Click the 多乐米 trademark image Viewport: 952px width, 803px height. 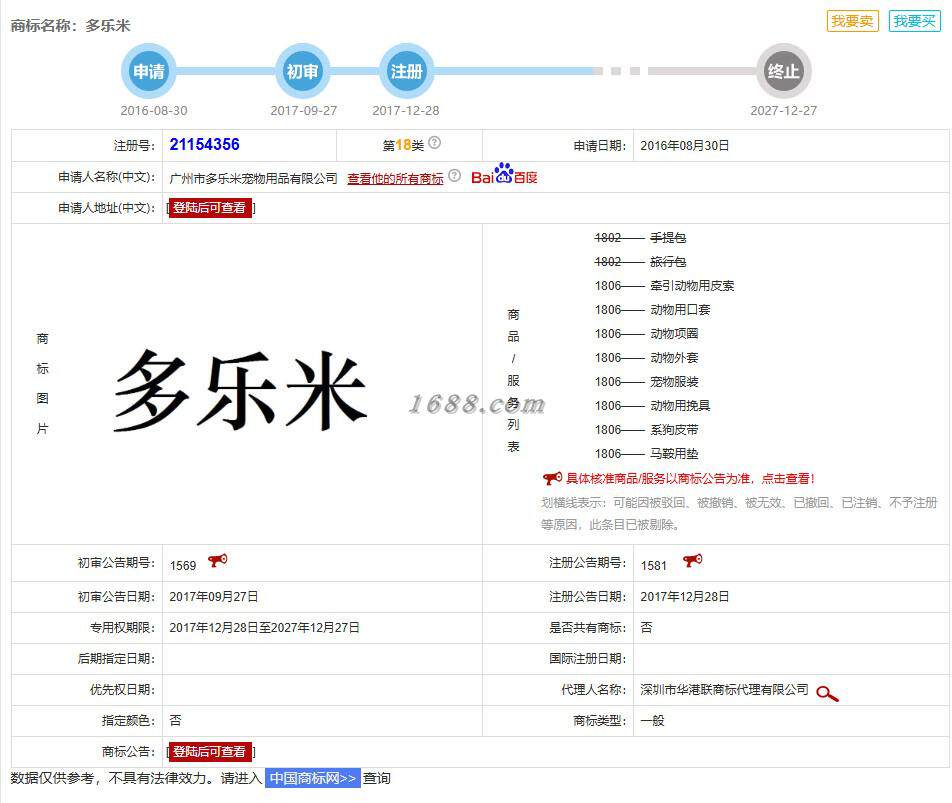[240, 390]
